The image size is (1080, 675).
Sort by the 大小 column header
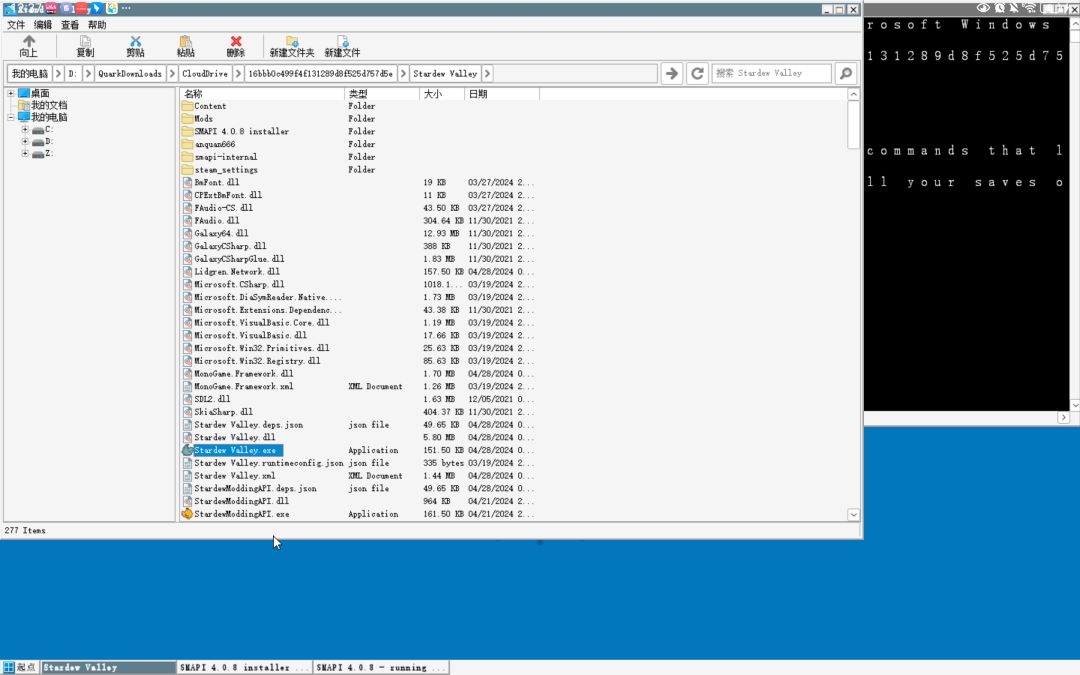point(441,94)
